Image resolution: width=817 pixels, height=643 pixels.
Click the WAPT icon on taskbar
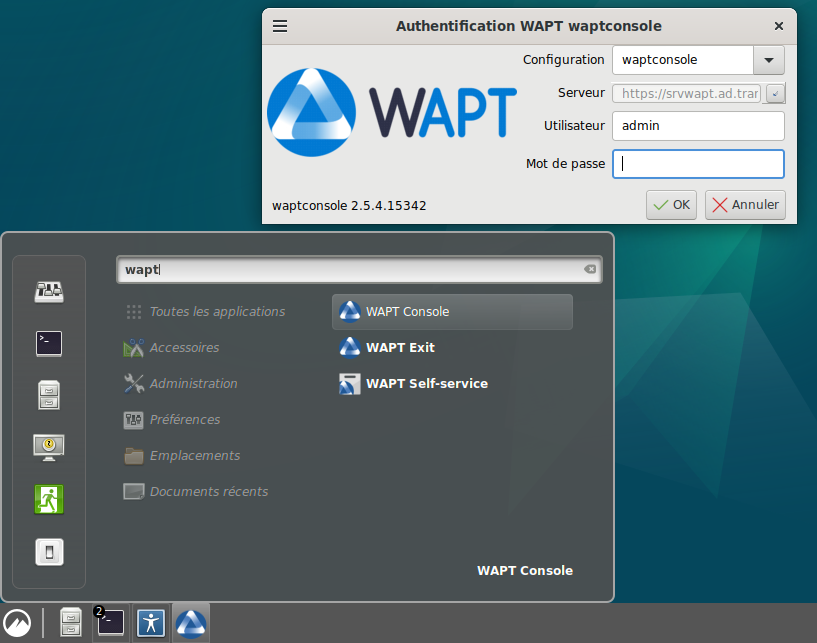click(x=191, y=623)
